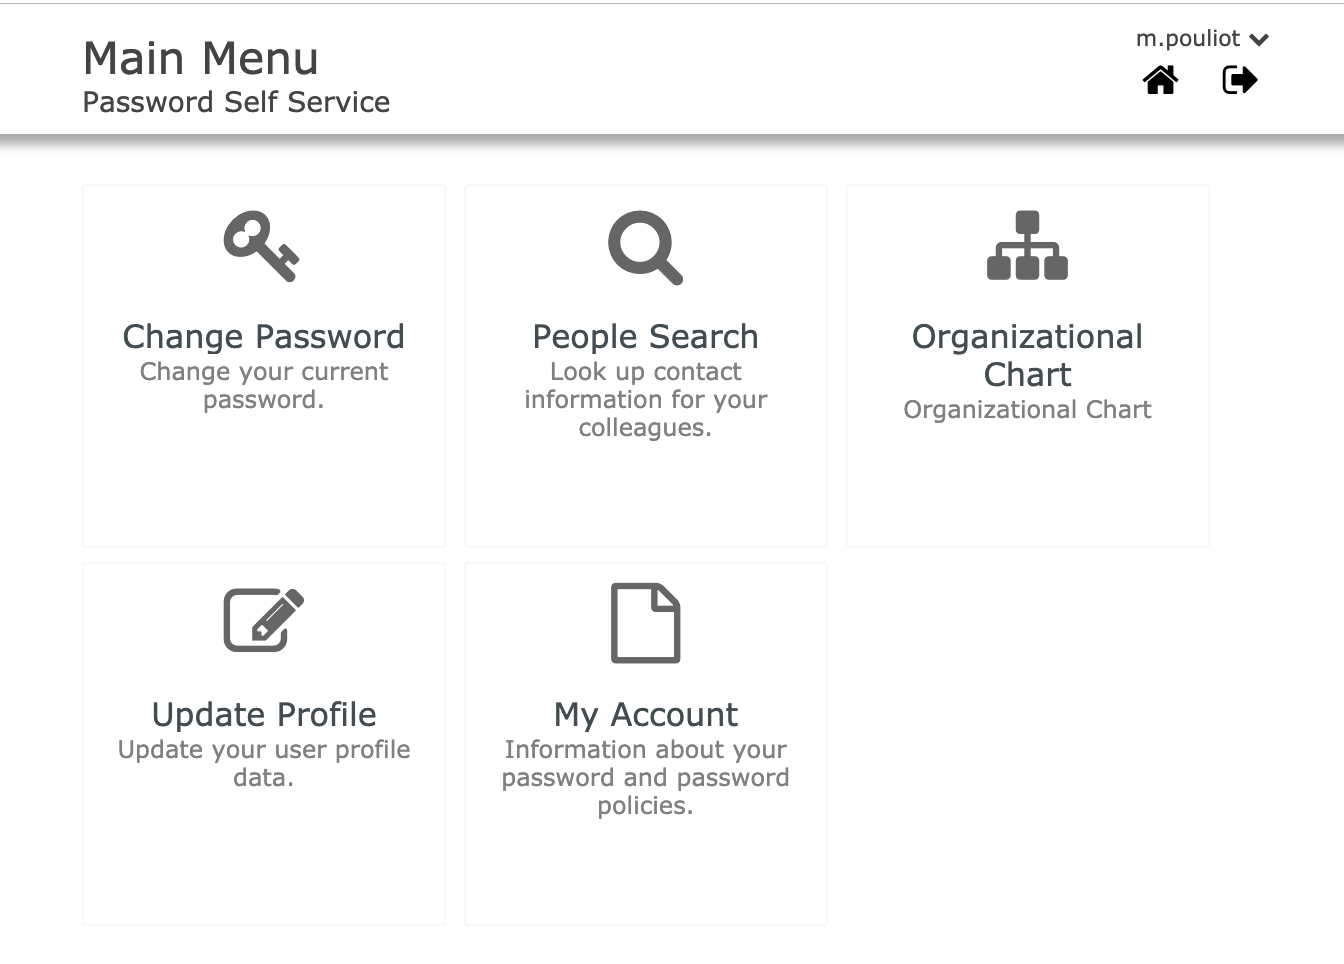Viewport: 1344px width, 964px height.
Task: Click the magnifying glass People Search icon
Action: pyautogui.click(x=645, y=246)
